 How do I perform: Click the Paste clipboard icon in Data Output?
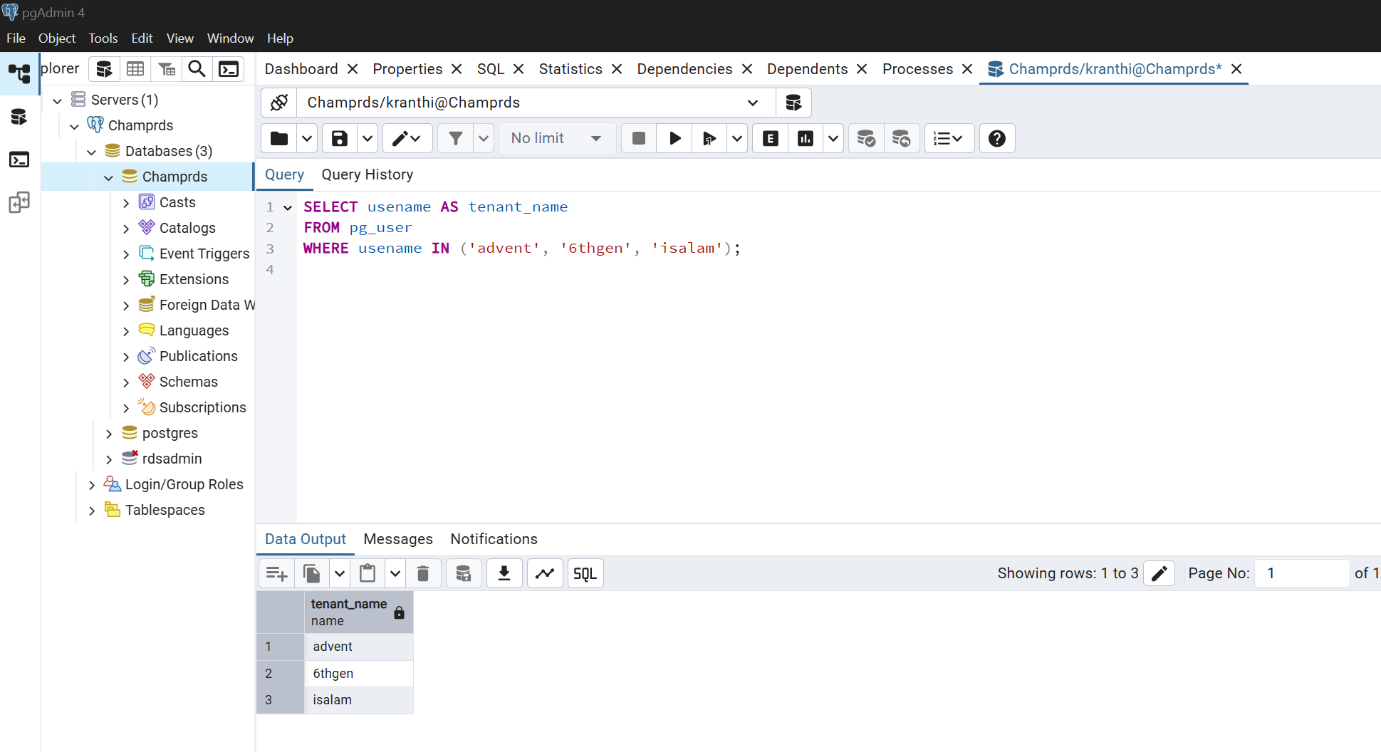point(368,573)
